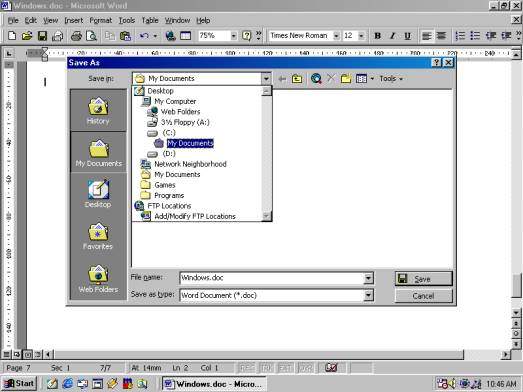
Task: Open the Undo history dropdown arrow
Action: click(155, 36)
